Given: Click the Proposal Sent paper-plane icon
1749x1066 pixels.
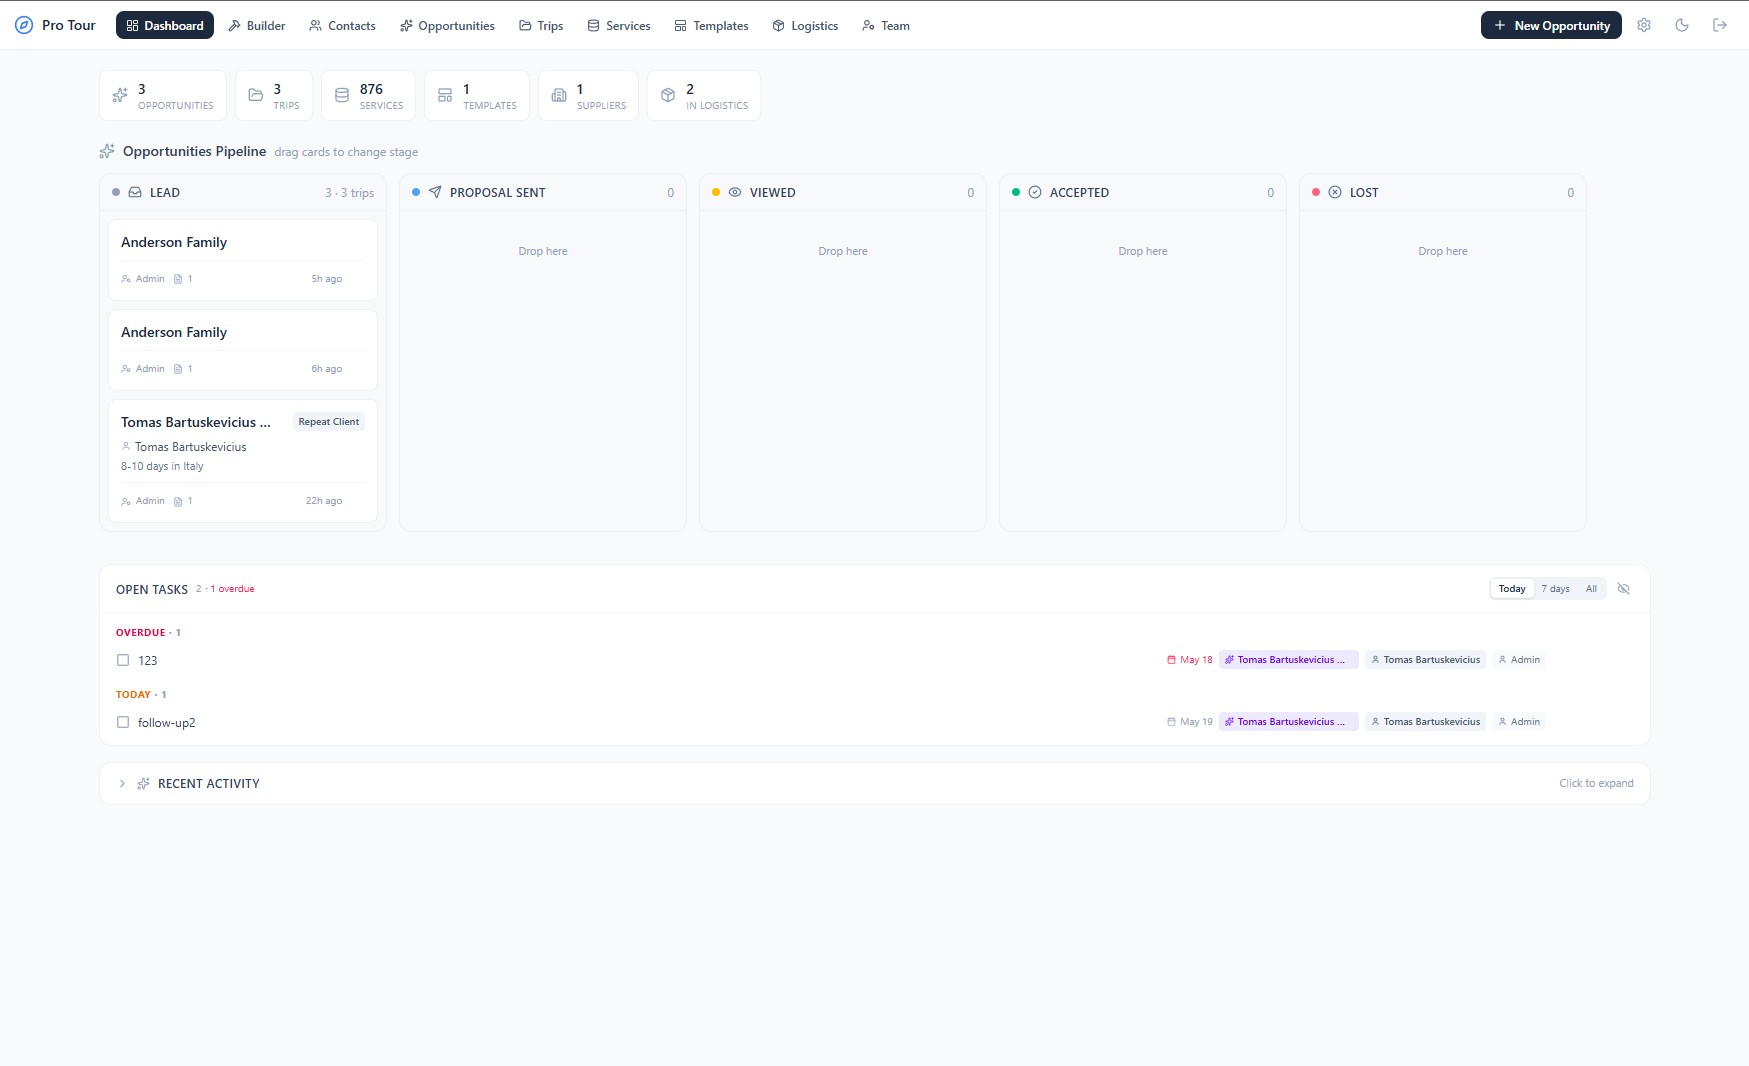Looking at the screenshot, I should point(435,192).
